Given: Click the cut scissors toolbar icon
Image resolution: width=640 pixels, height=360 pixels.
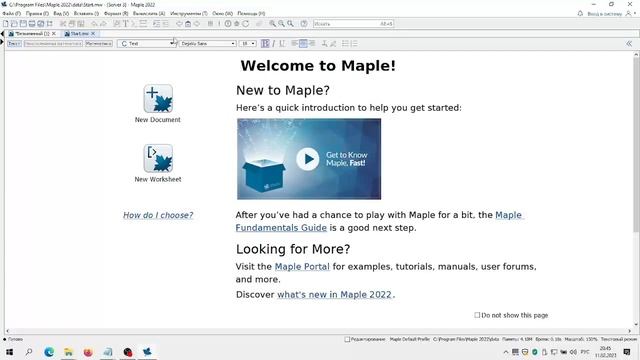Looking at the screenshot, I should tap(63, 24).
